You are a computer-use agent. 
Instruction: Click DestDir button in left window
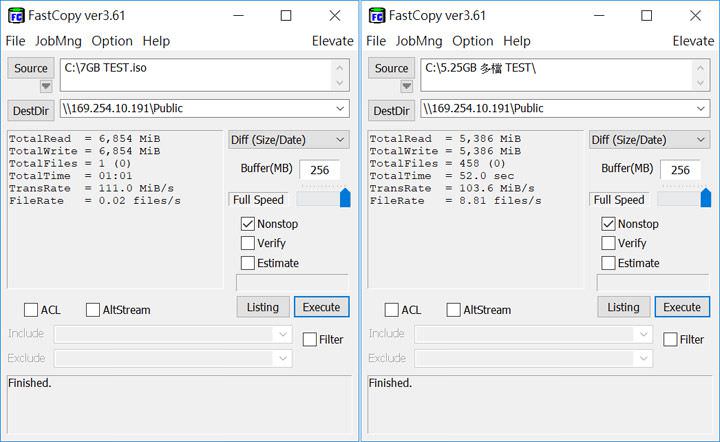tap(31, 111)
